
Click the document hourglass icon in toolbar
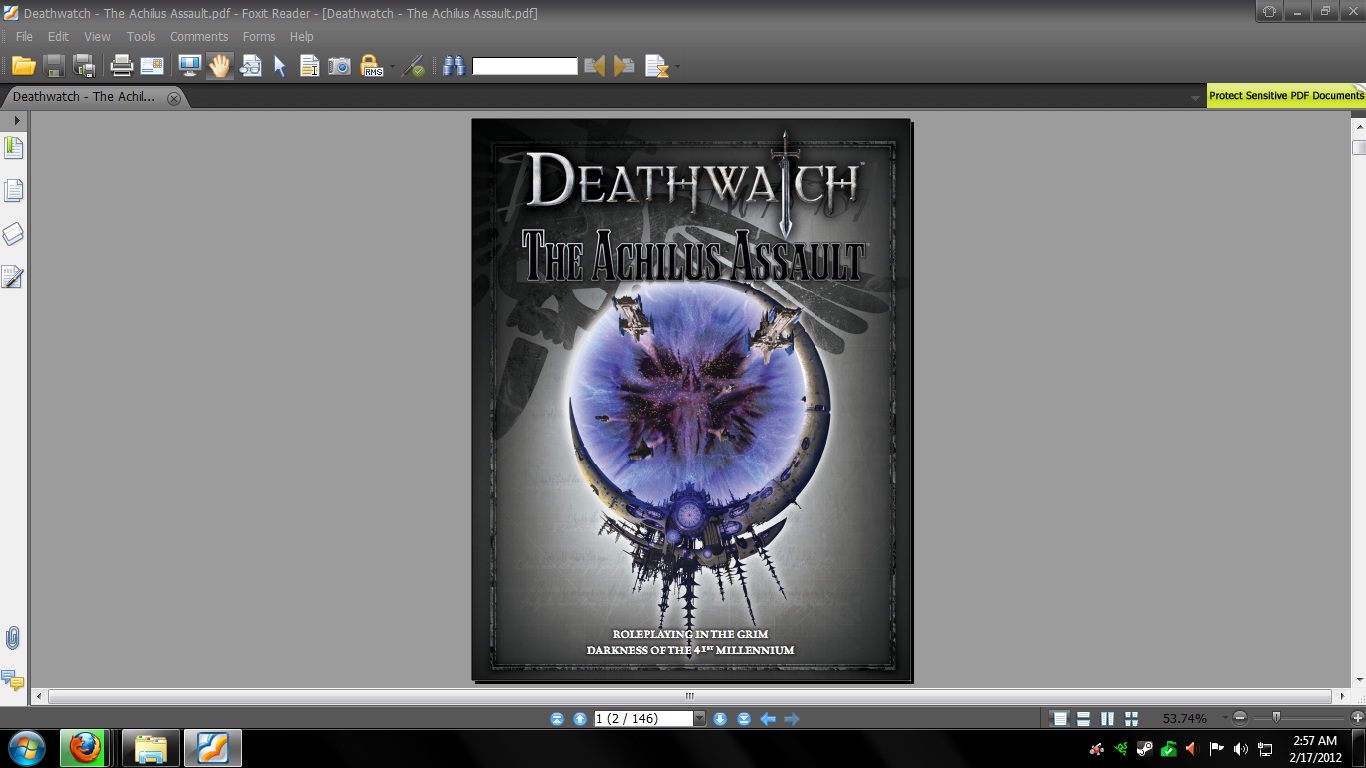(656, 66)
